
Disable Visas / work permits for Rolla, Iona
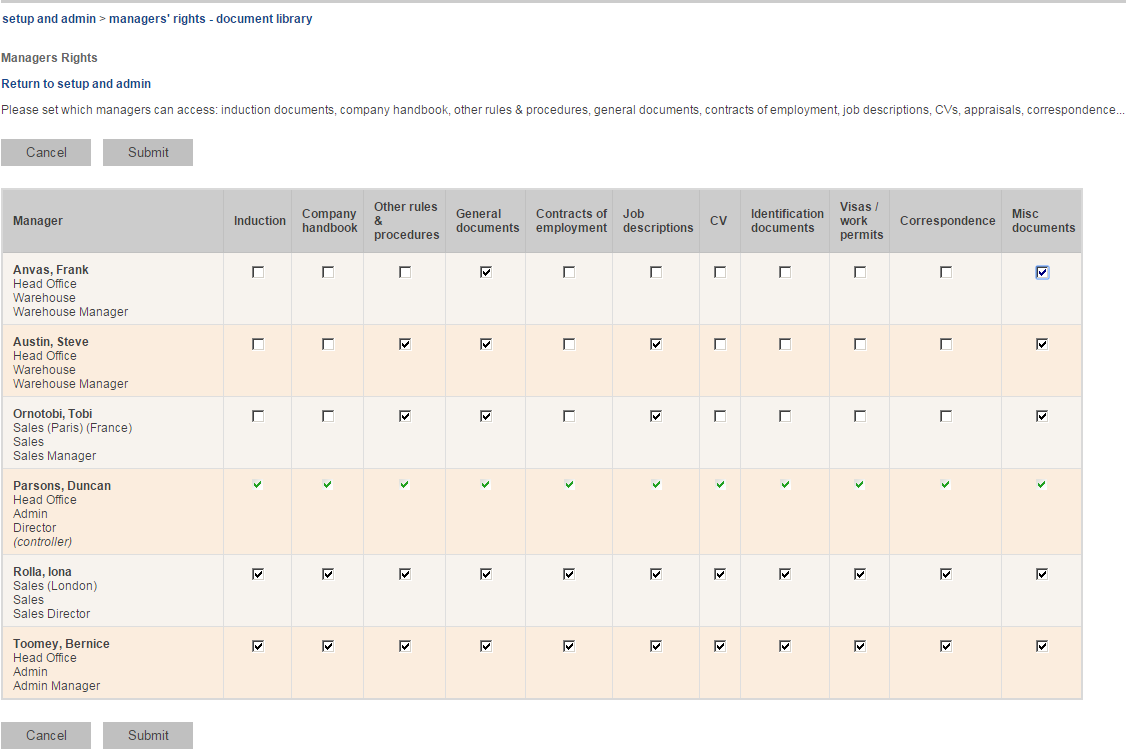click(x=860, y=574)
